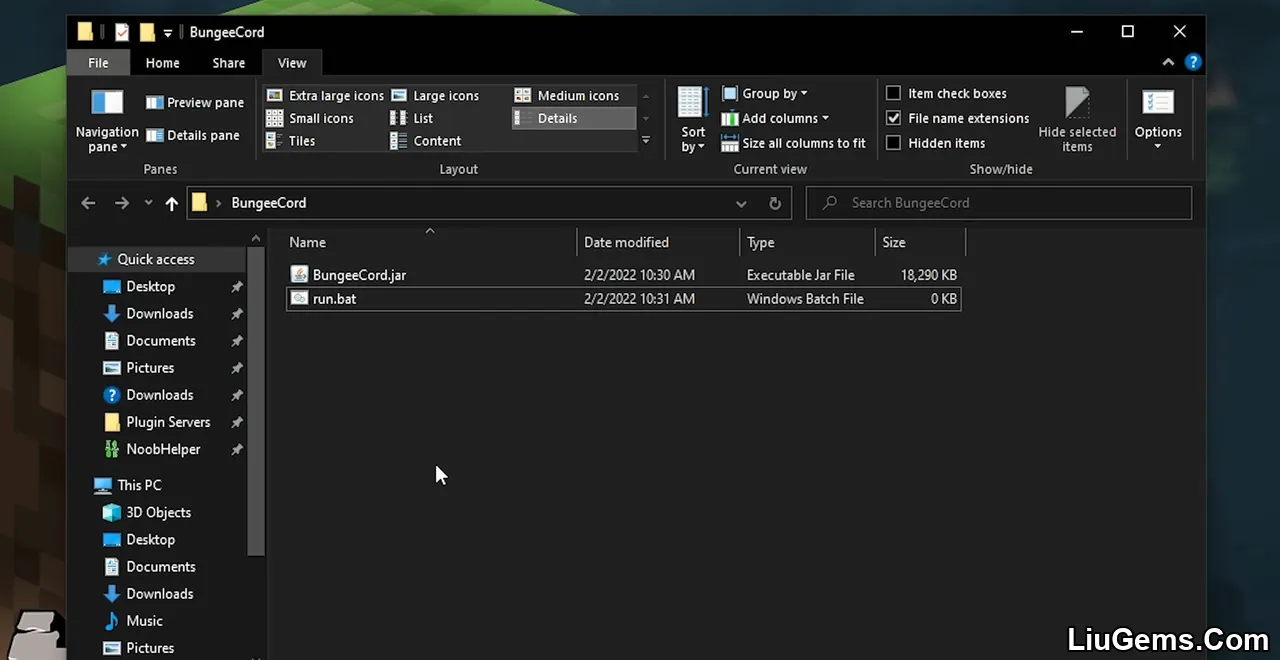Select Large icons layout
Image resolution: width=1280 pixels, height=660 pixels.
click(x=435, y=95)
